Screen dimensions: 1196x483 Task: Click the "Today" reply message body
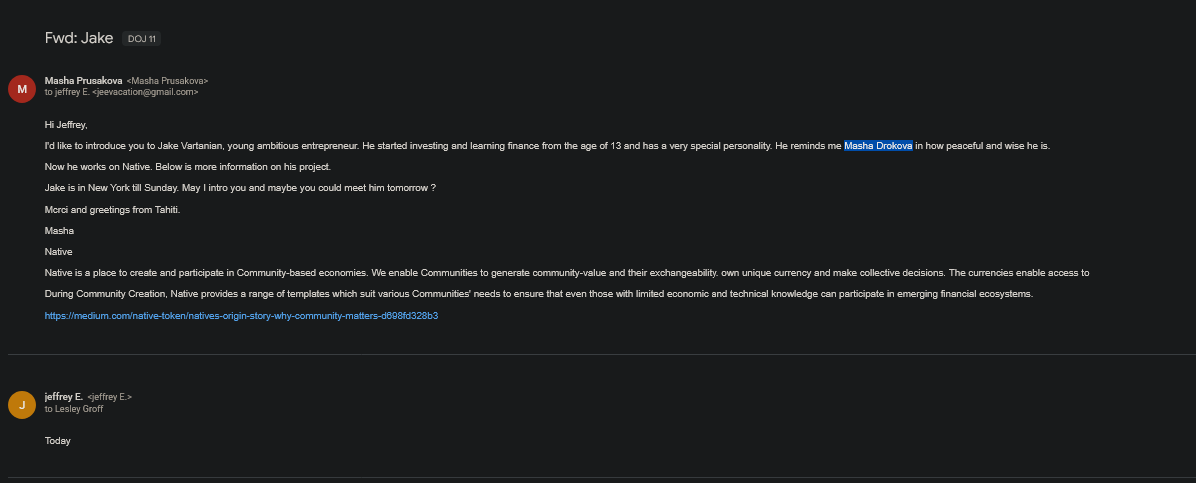tap(58, 441)
